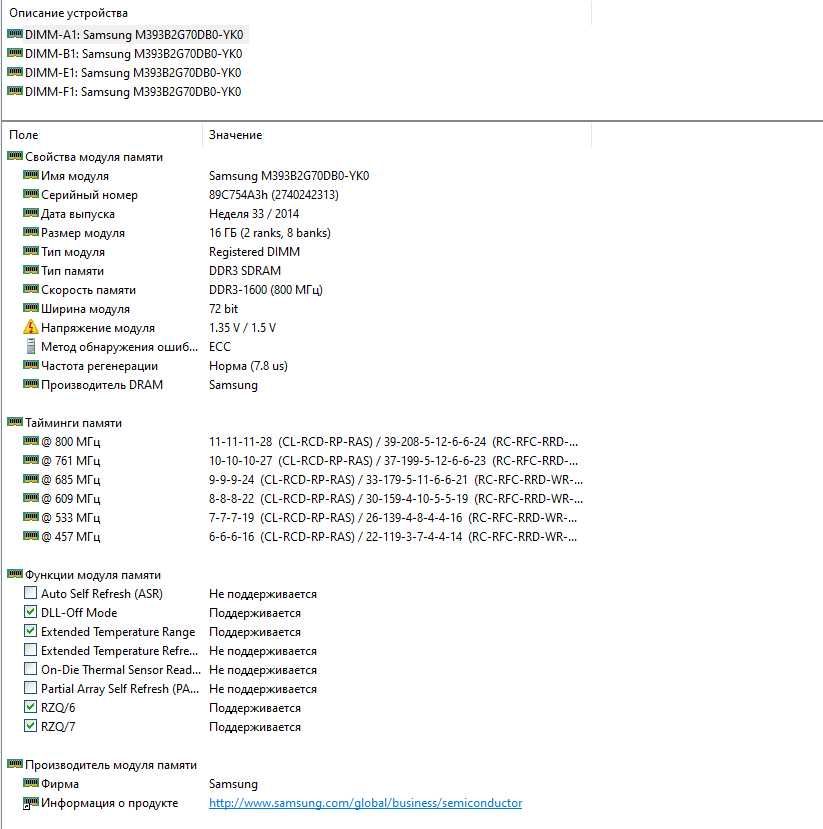Select the 11-11-11-28 timings value
This screenshot has height=829, width=823.
393,441
